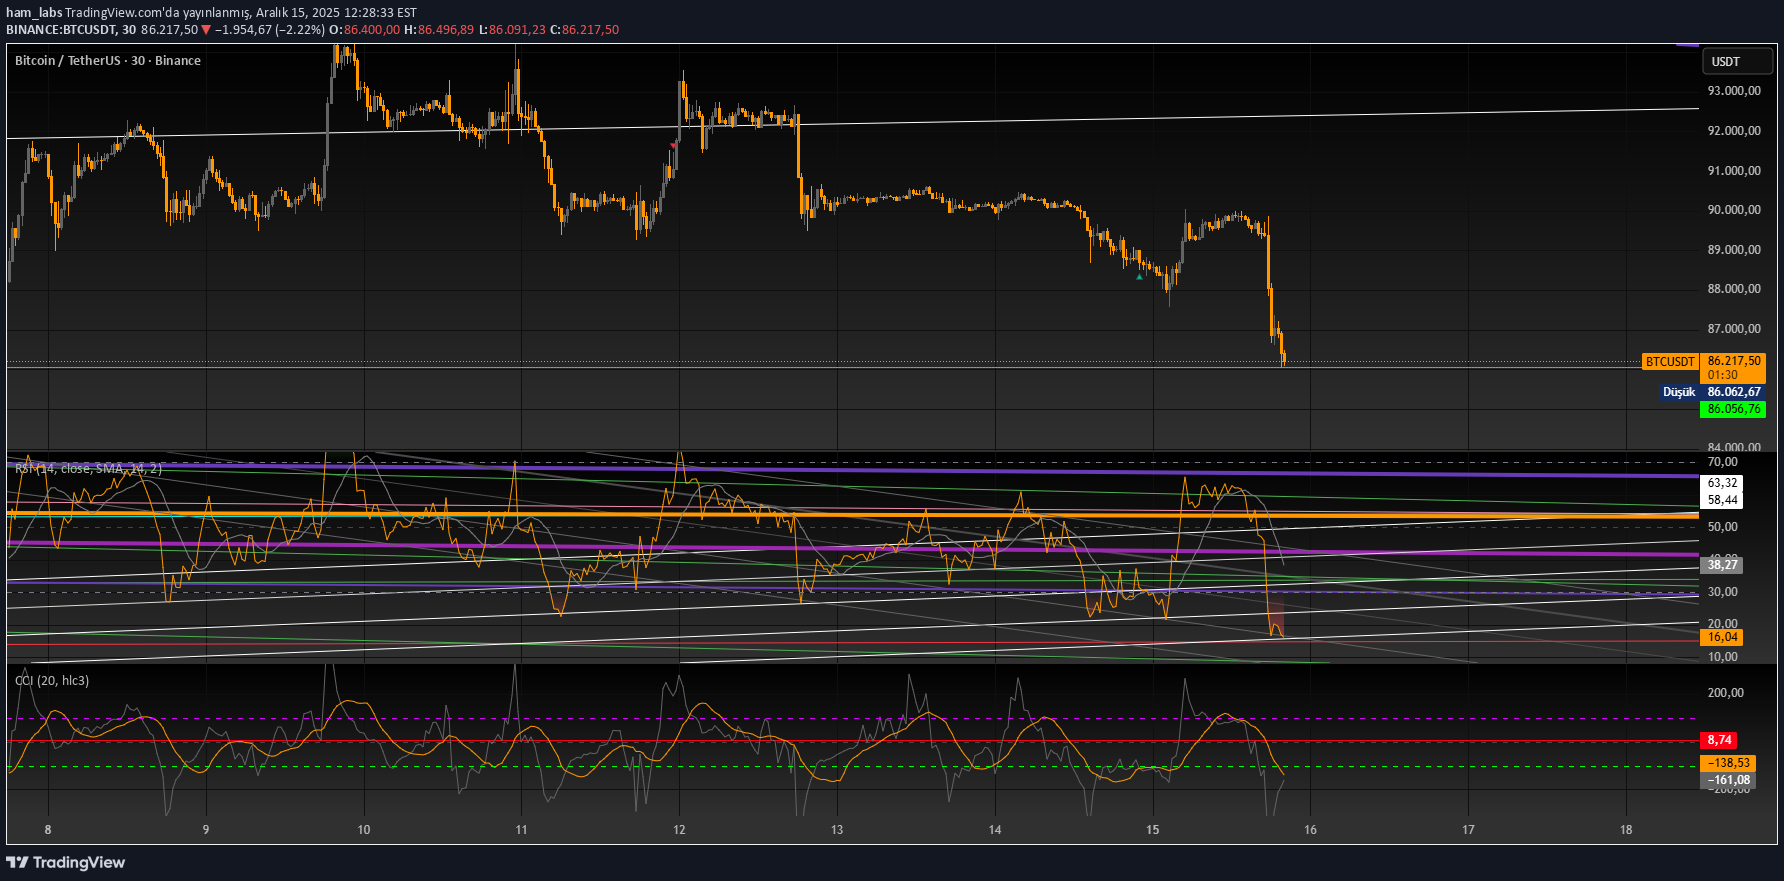Click the Düşük low-price label
This screenshot has width=1784, height=881.
[x=1679, y=392]
